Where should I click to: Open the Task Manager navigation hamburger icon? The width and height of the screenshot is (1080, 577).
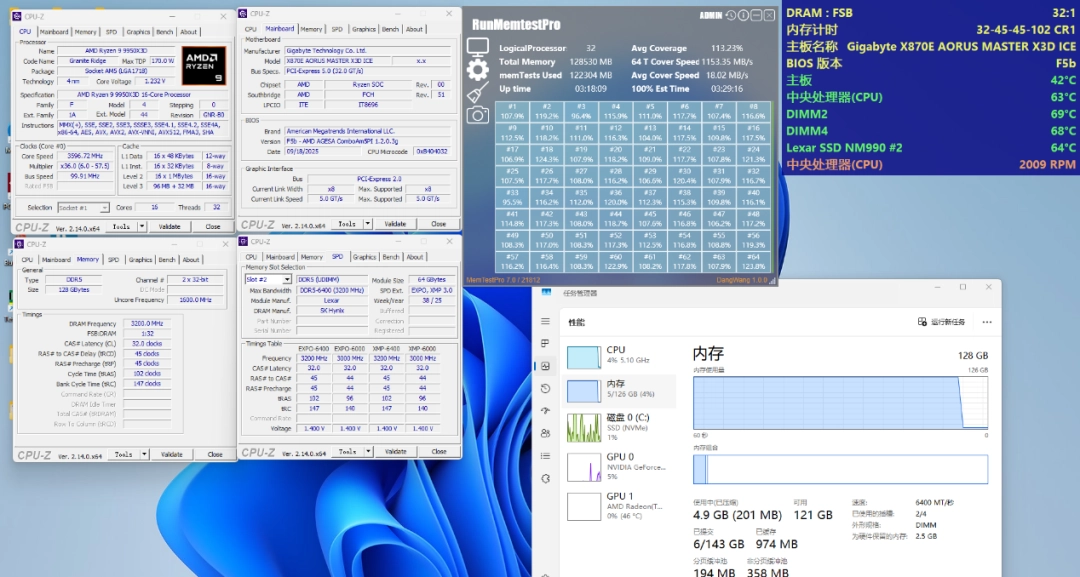(546, 321)
